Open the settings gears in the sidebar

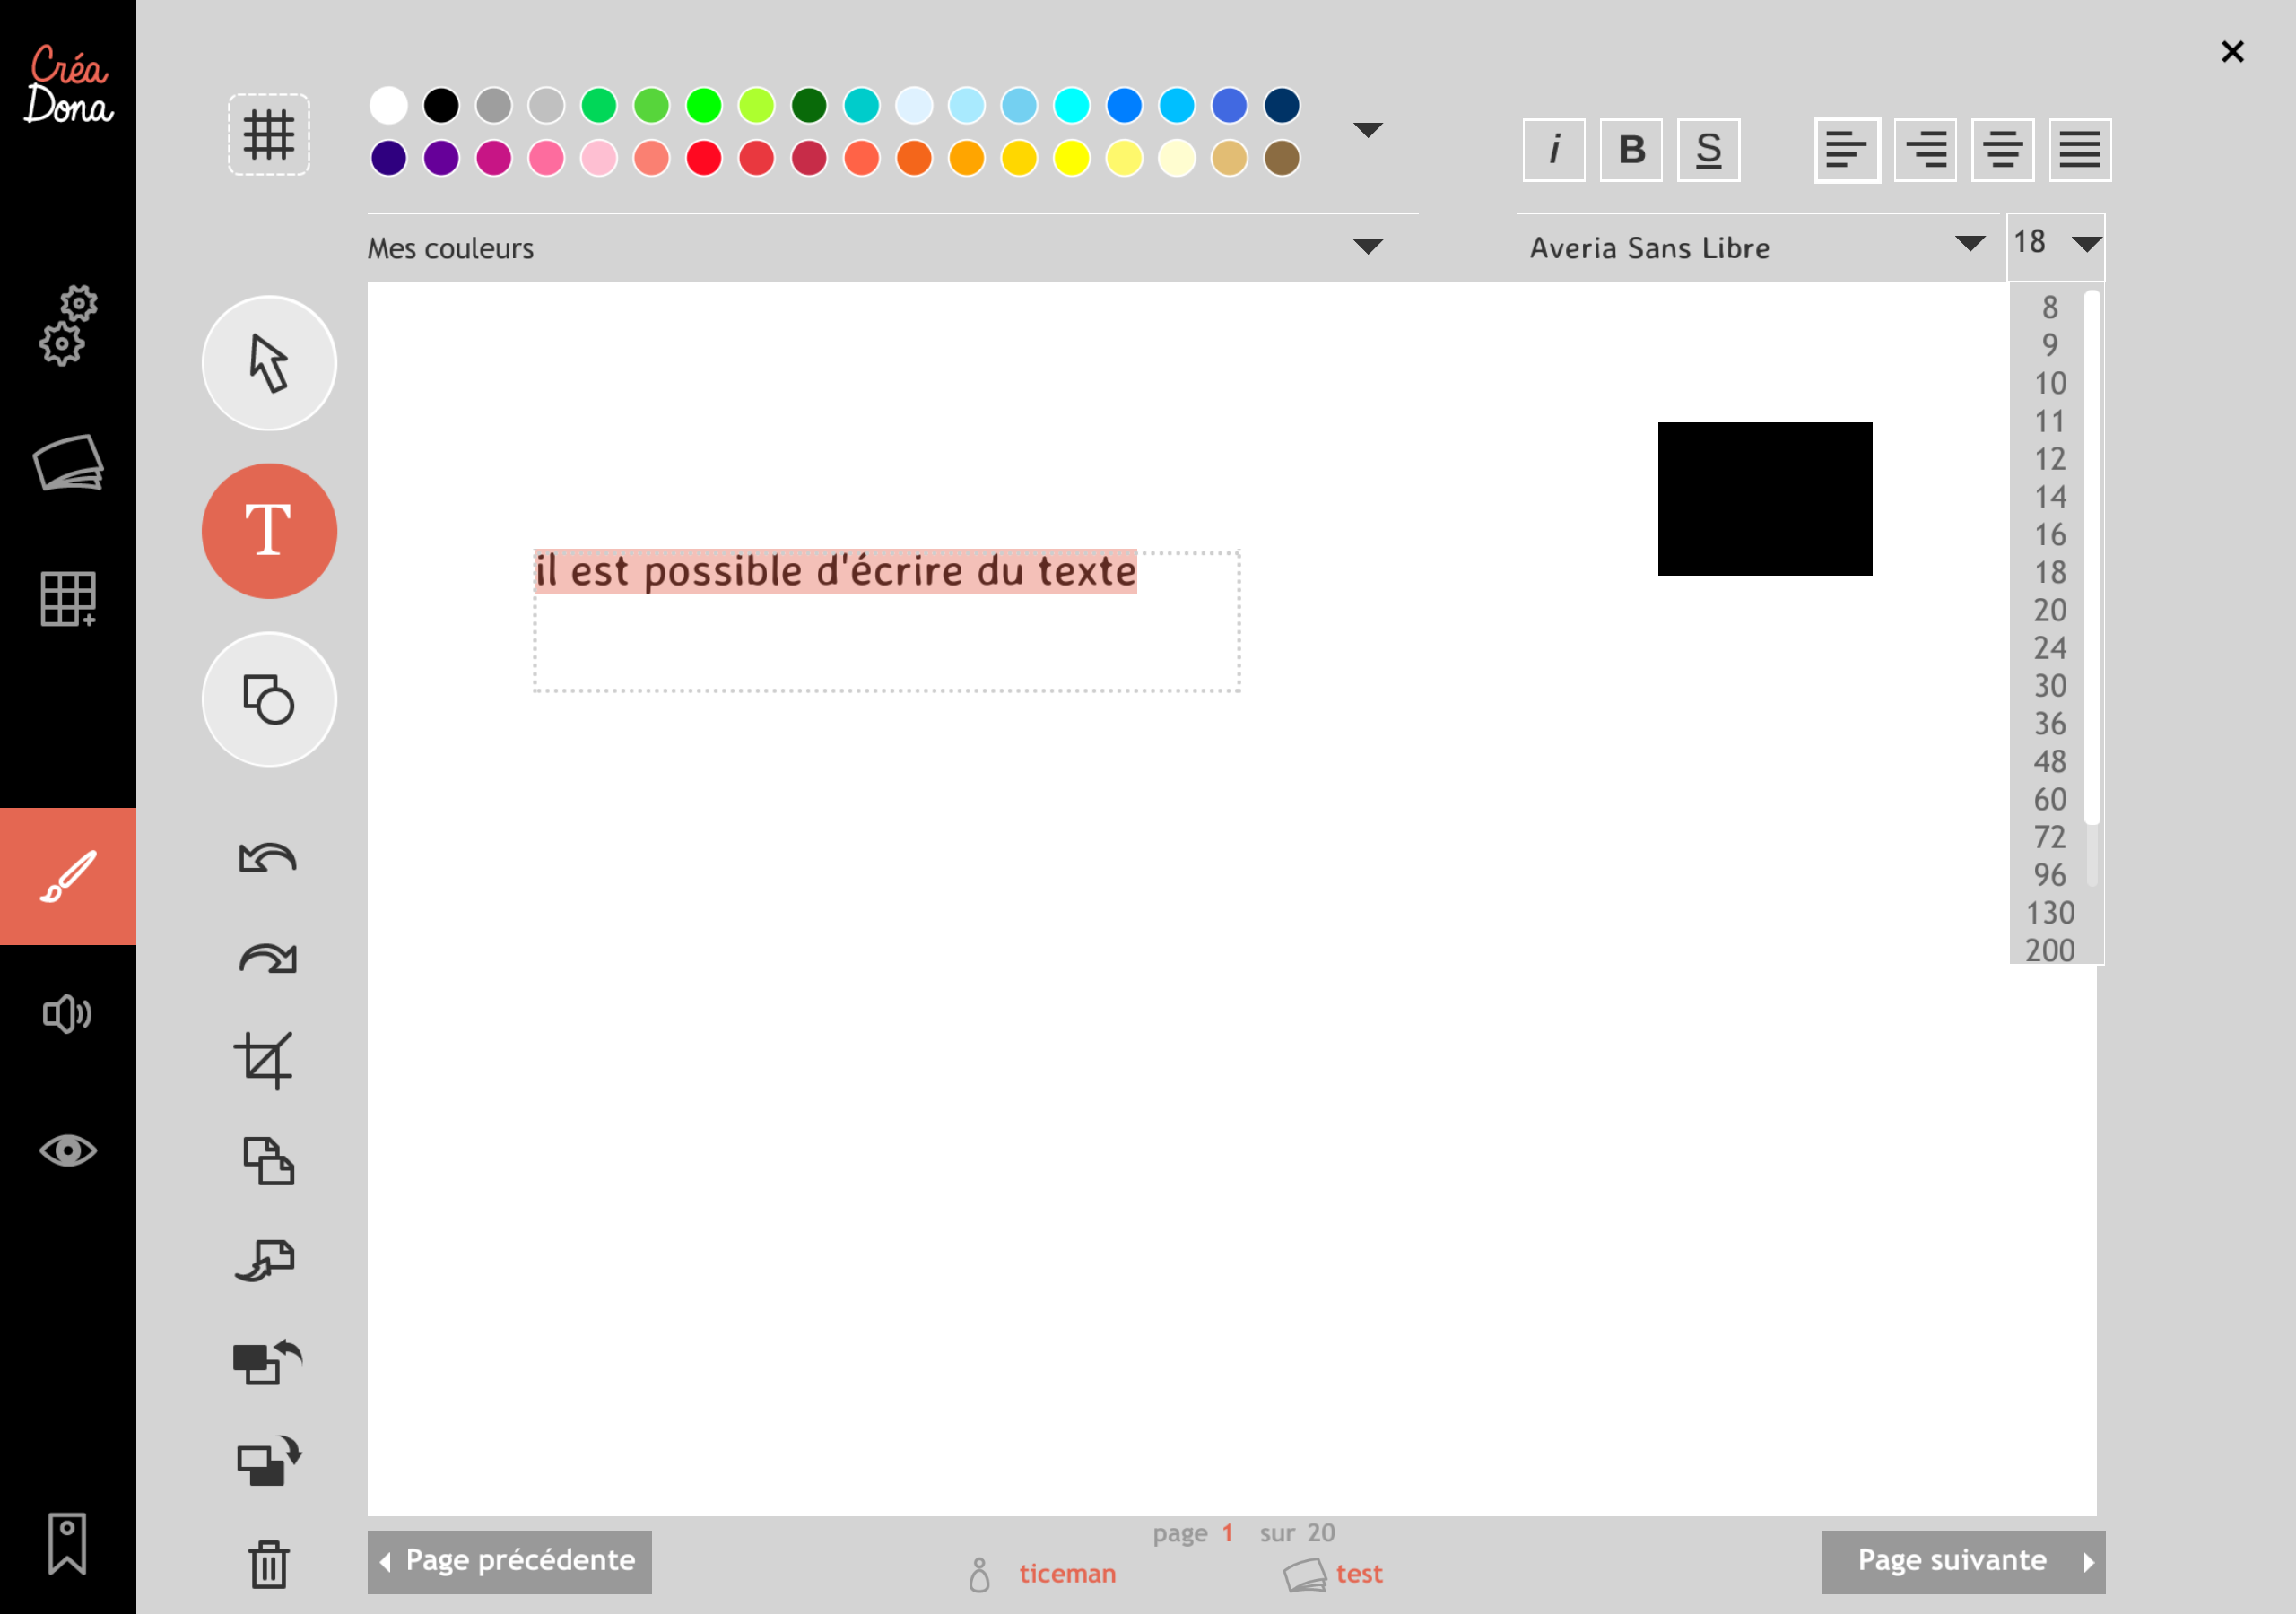(68, 325)
